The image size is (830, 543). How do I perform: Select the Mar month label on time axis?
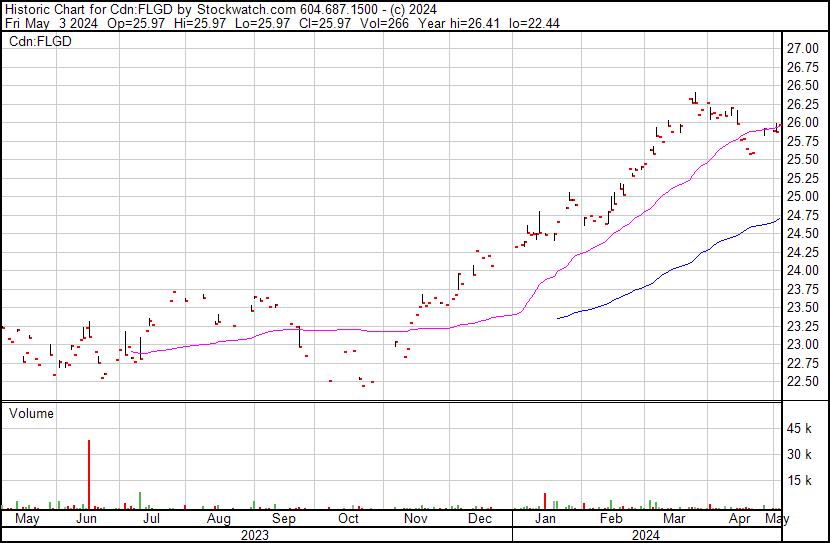(x=674, y=520)
